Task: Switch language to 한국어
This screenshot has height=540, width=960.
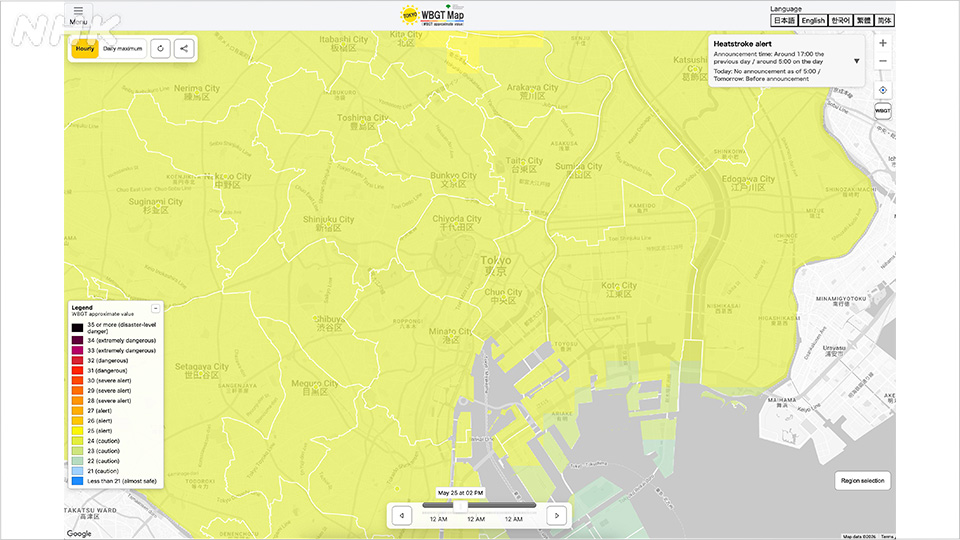Action: coord(841,20)
